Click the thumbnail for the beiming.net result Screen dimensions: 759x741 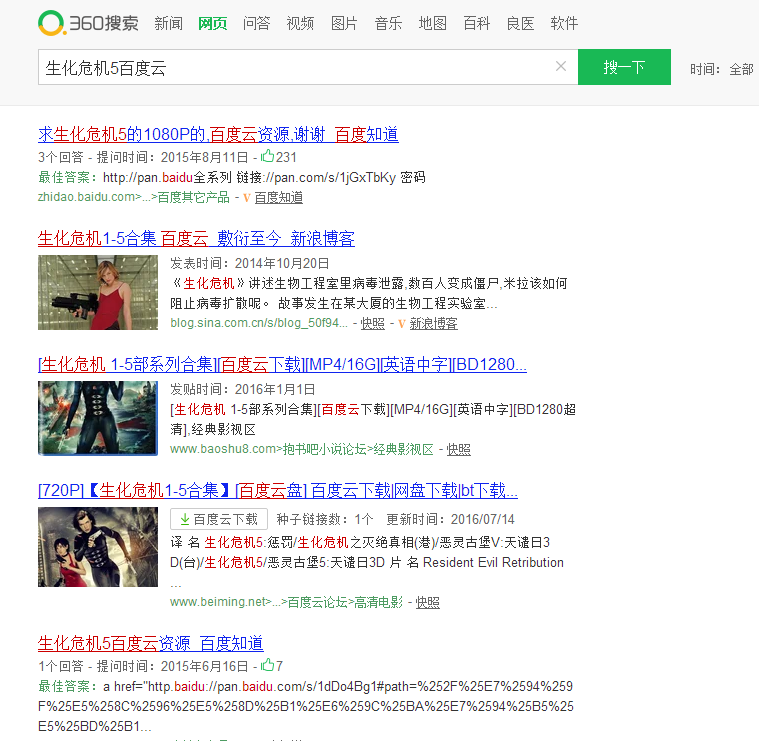tap(98, 547)
